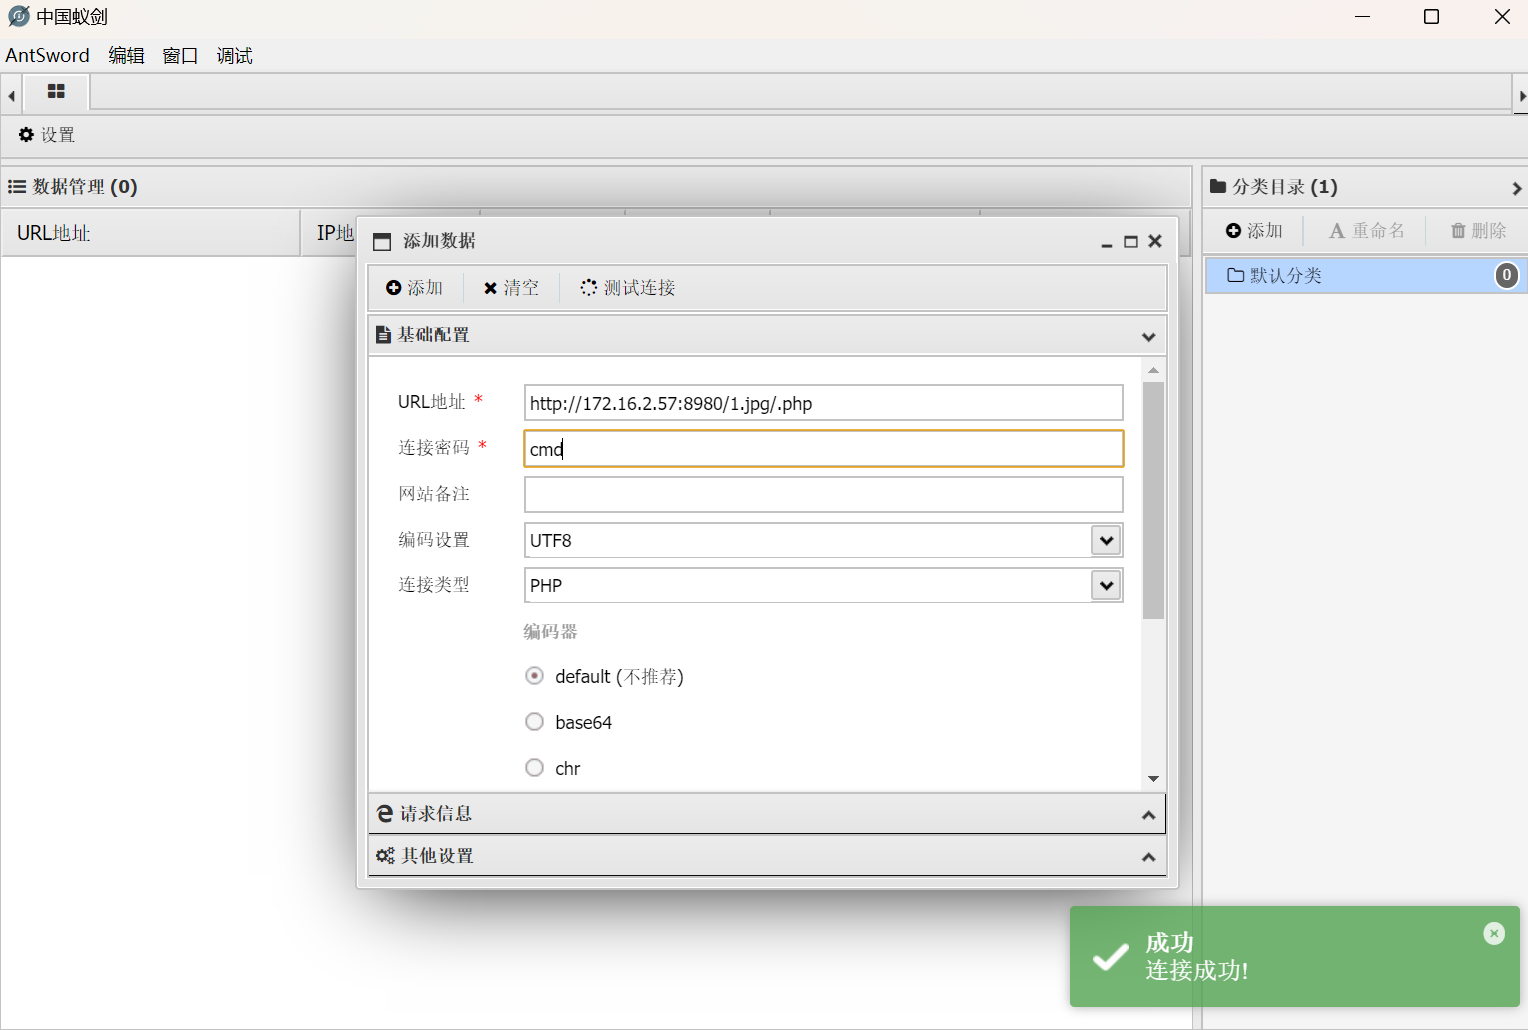Image resolution: width=1528 pixels, height=1030 pixels.
Task: Select the chr encoder option
Action: tap(535, 768)
